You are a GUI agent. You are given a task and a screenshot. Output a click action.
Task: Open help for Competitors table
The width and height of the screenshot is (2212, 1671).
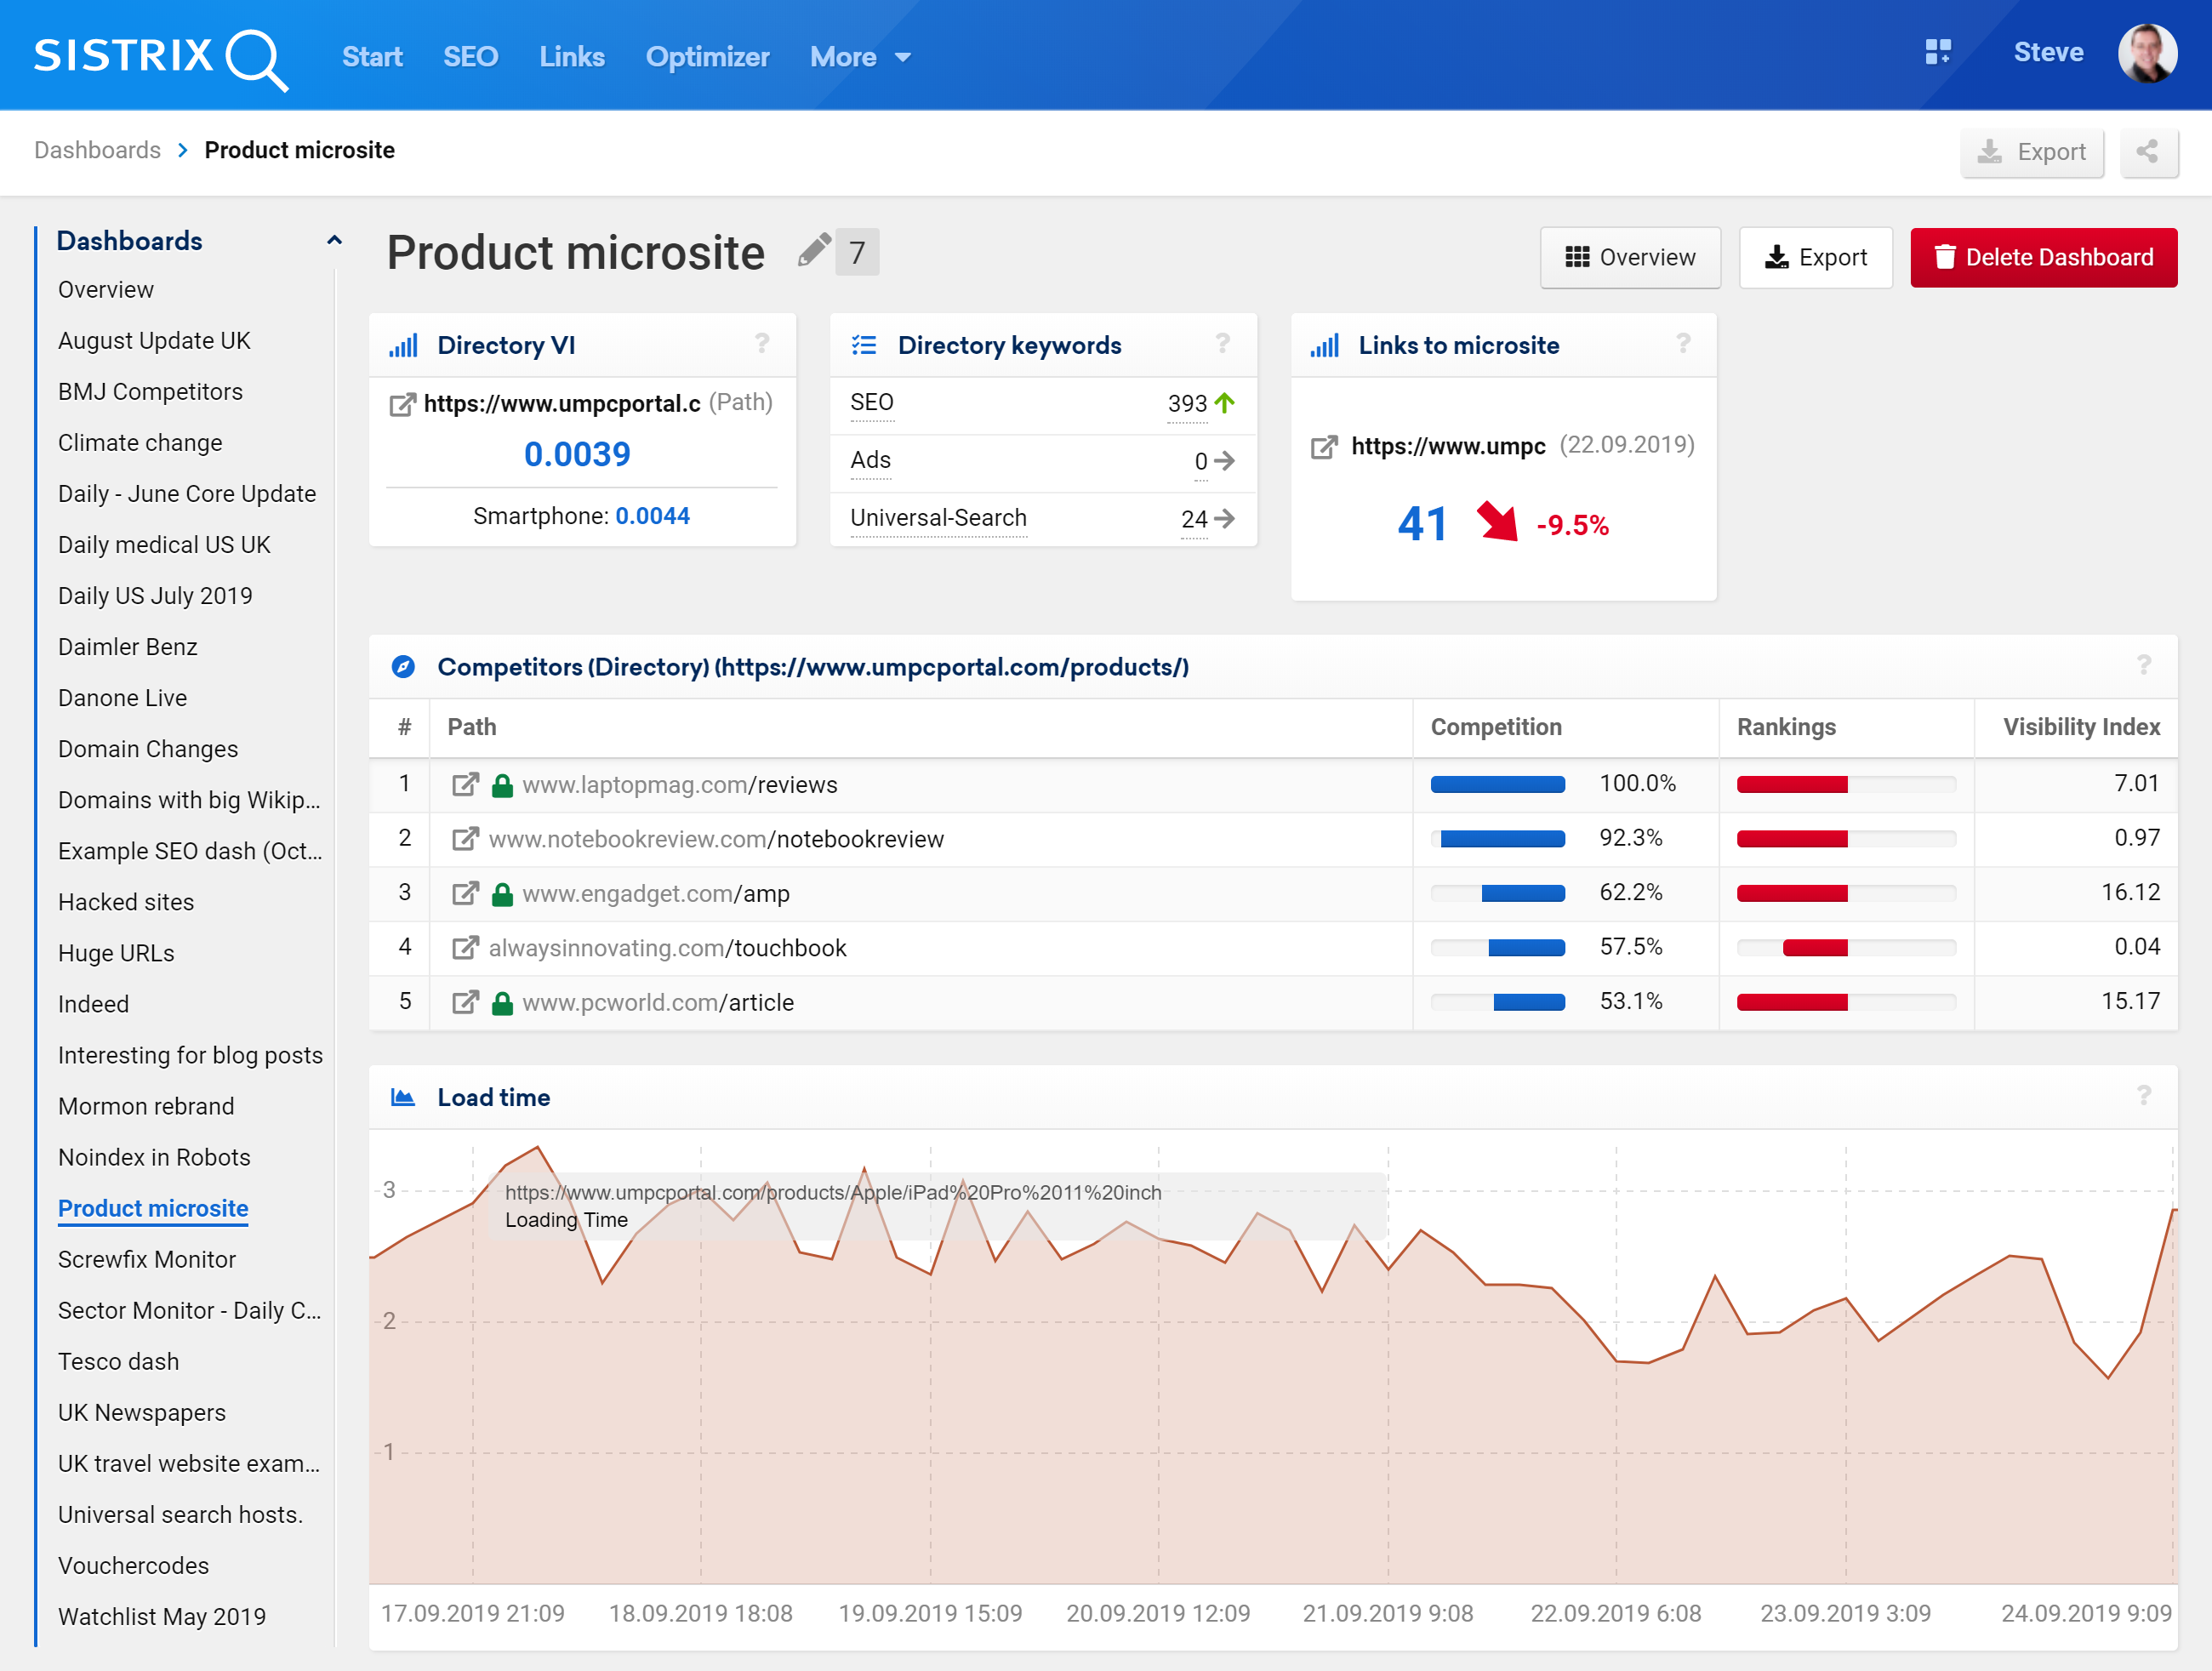2144,665
